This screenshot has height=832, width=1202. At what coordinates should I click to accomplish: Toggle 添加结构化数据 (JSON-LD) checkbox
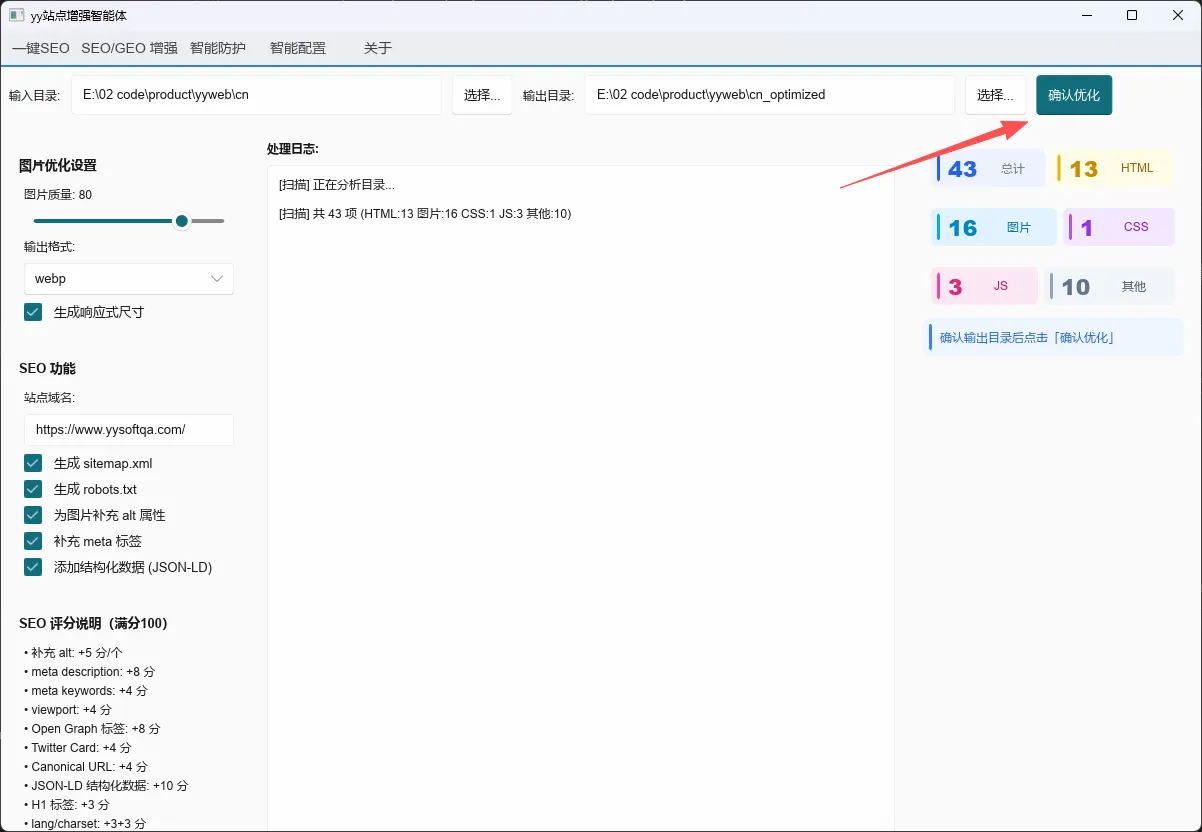coord(33,567)
